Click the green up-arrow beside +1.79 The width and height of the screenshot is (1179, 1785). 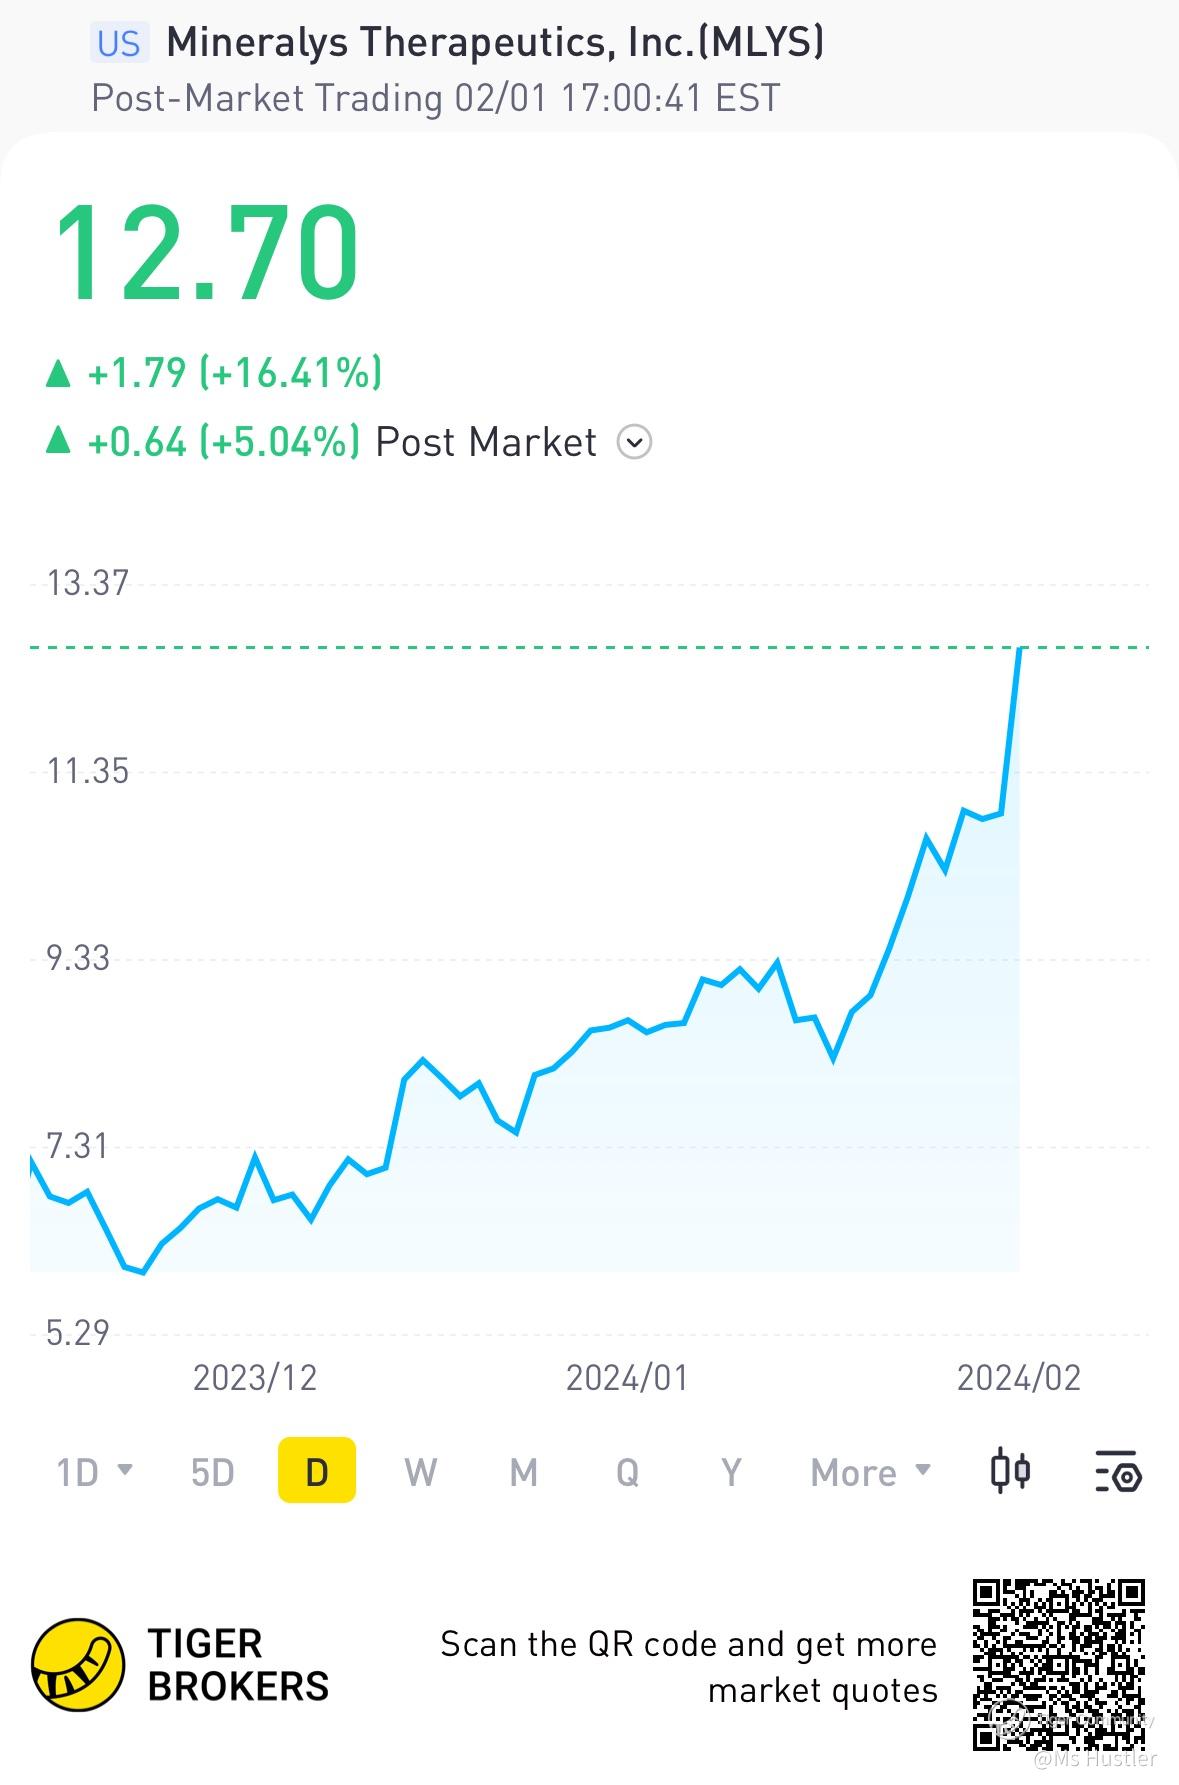pos(59,374)
